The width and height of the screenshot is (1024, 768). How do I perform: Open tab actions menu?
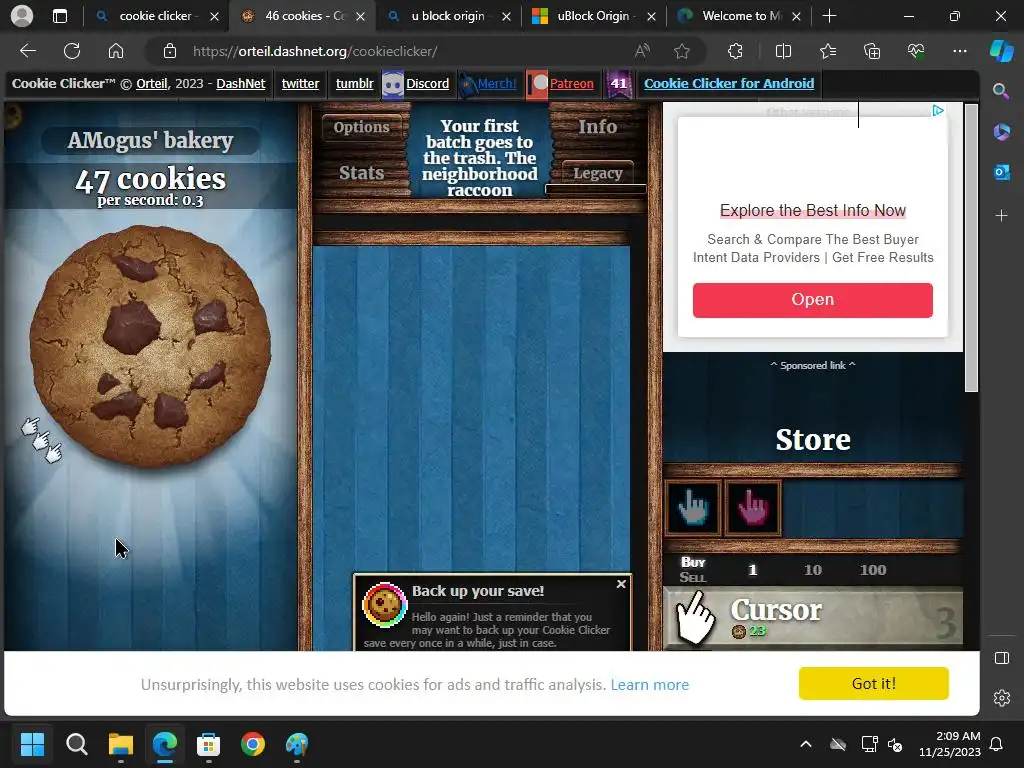(60, 16)
